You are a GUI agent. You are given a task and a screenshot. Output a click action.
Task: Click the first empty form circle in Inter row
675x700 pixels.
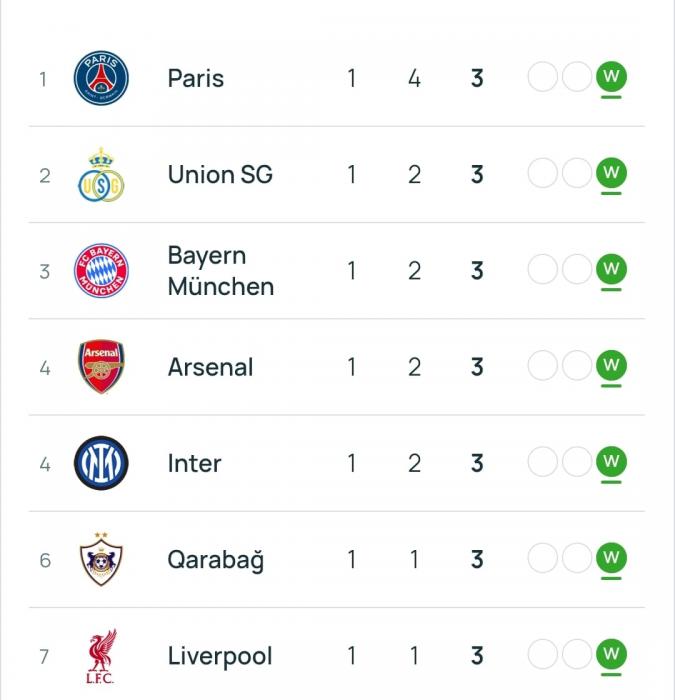[x=542, y=462]
